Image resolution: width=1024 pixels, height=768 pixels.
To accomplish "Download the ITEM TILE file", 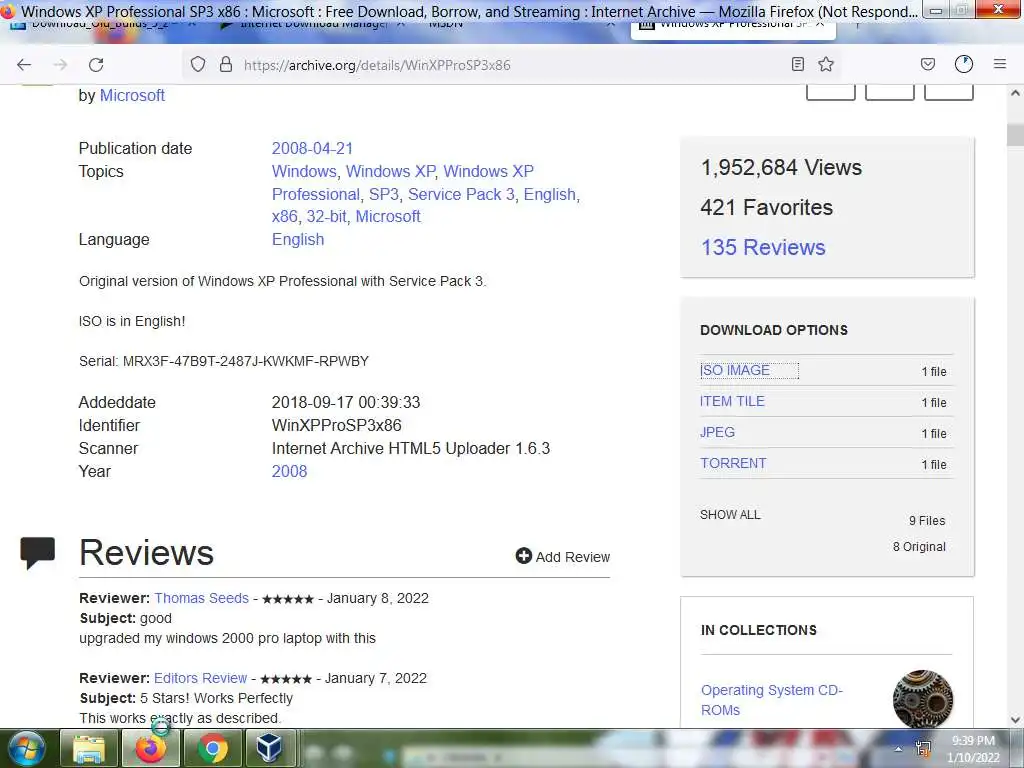I will pos(732,401).
